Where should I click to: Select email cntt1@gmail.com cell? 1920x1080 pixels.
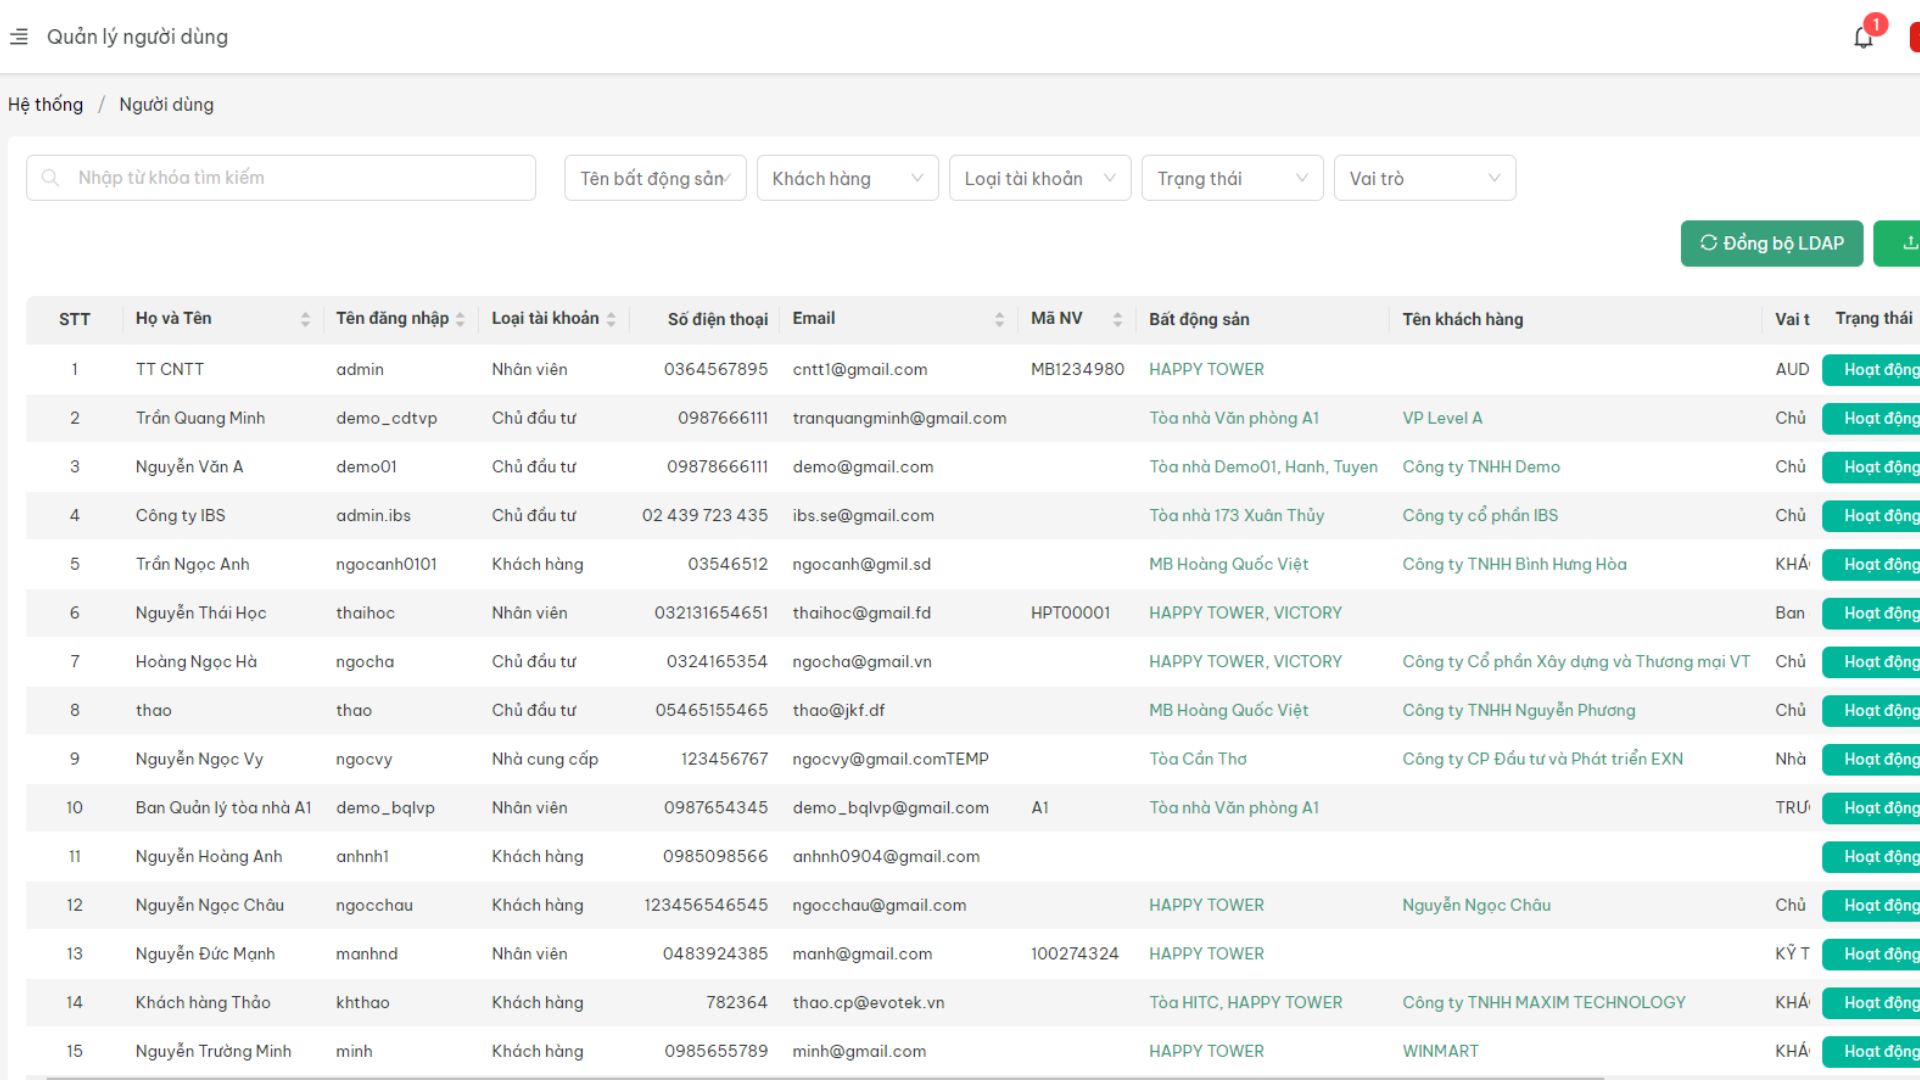[x=860, y=369]
